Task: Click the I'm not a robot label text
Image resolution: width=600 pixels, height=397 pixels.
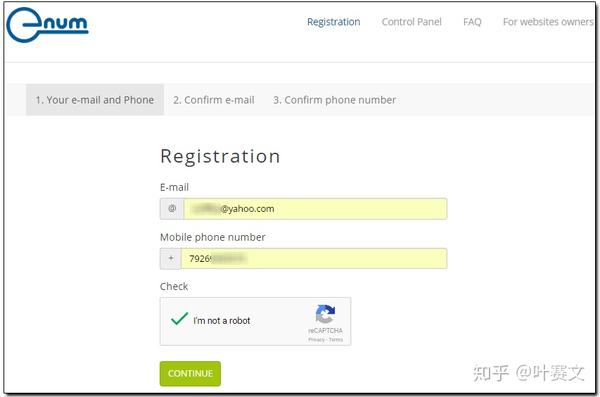Action: 222,320
